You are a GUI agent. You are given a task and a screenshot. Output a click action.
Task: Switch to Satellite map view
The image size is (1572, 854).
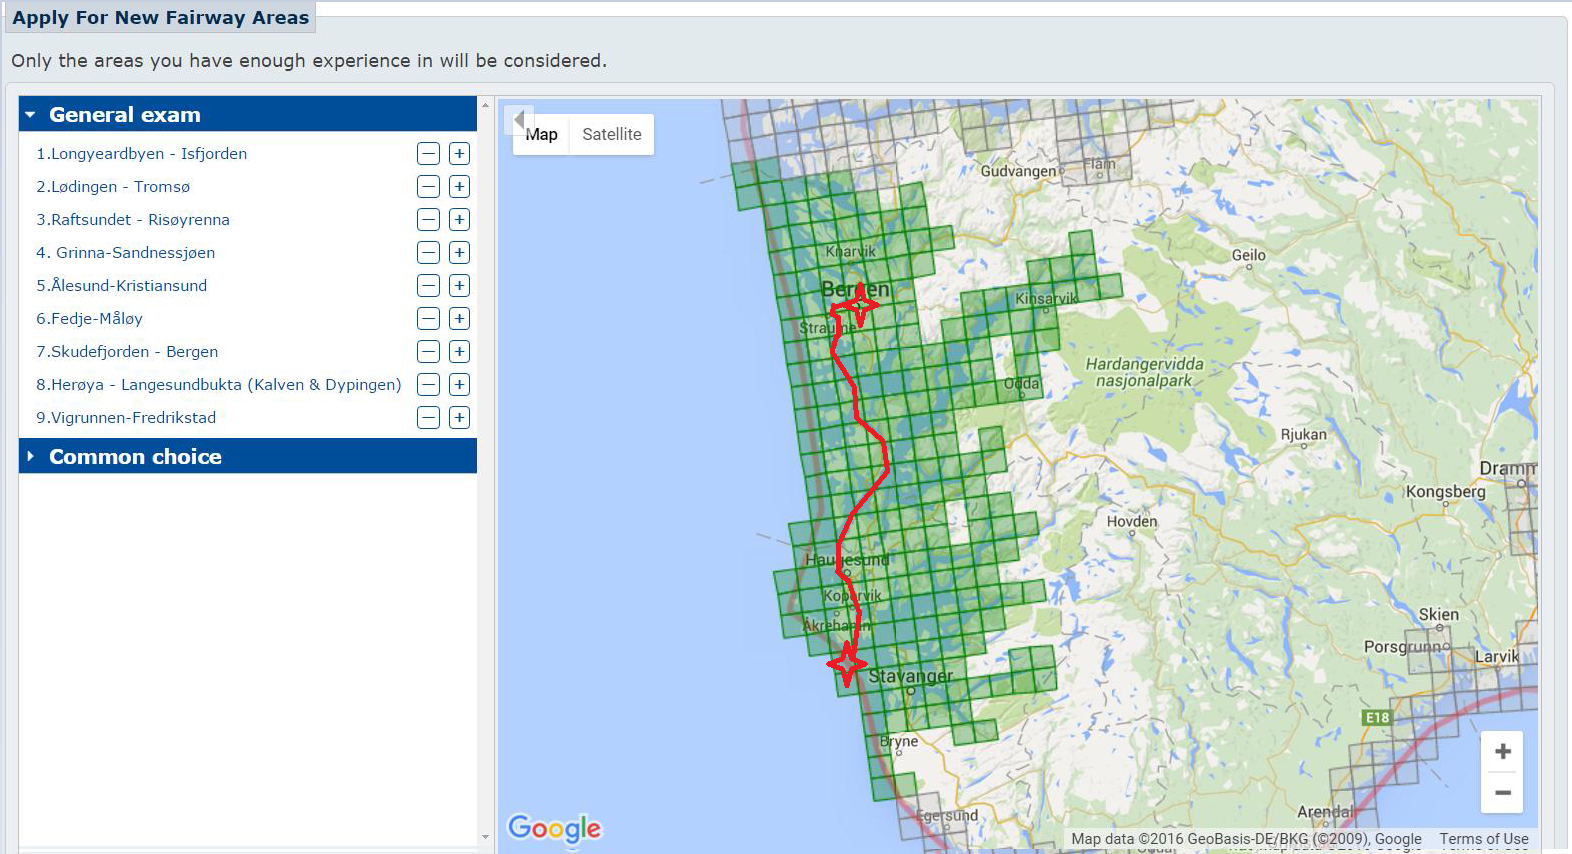(611, 135)
